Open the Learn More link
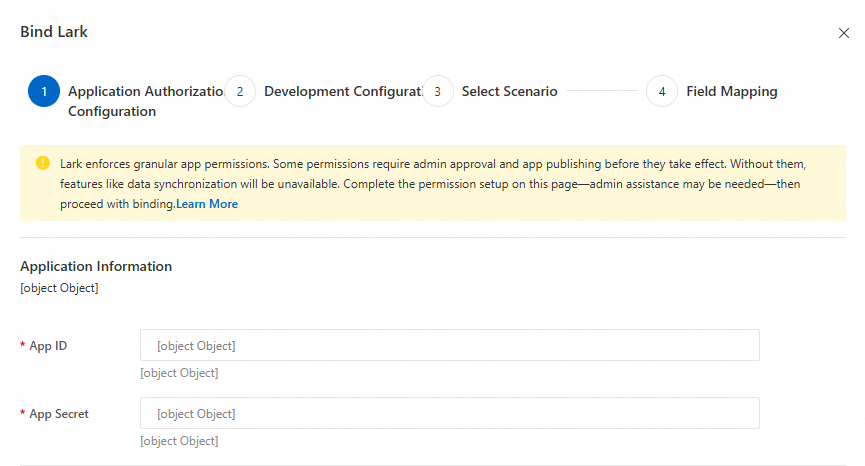This screenshot has height=466, width=865. point(207,204)
